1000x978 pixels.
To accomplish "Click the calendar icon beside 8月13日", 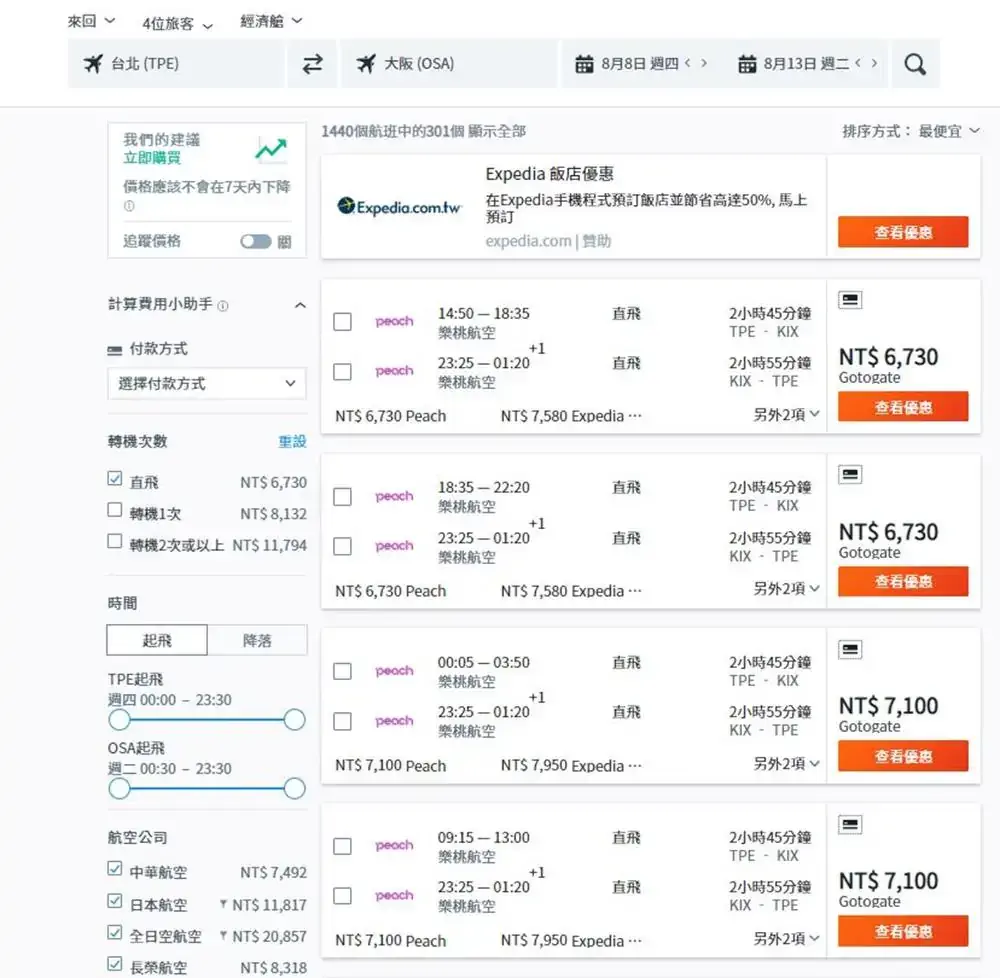I will point(747,64).
